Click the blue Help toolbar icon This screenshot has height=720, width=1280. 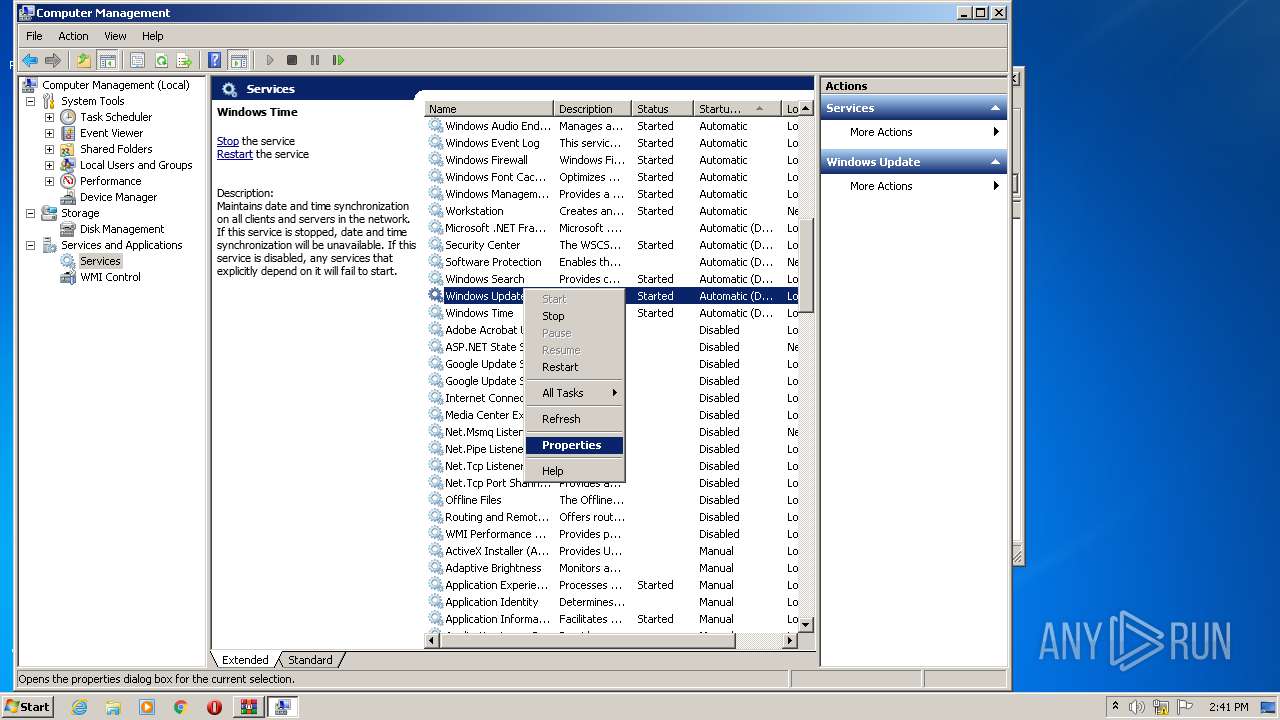tap(214, 60)
